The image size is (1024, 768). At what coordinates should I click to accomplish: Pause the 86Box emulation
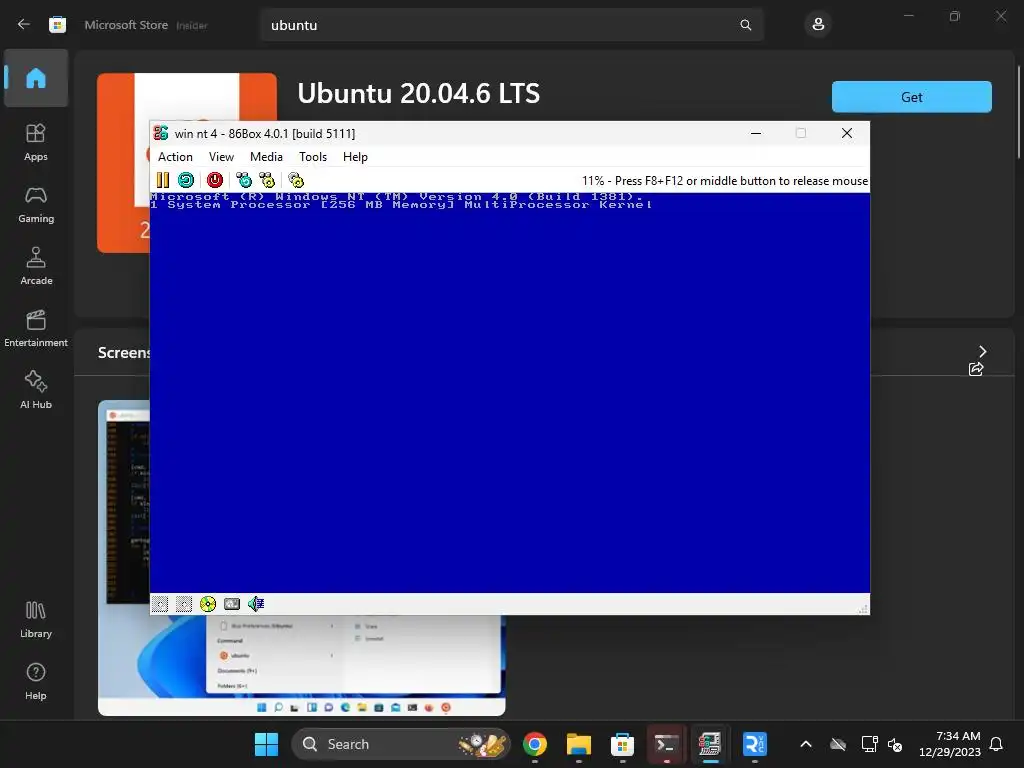pyautogui.click(x=163, y=180)
